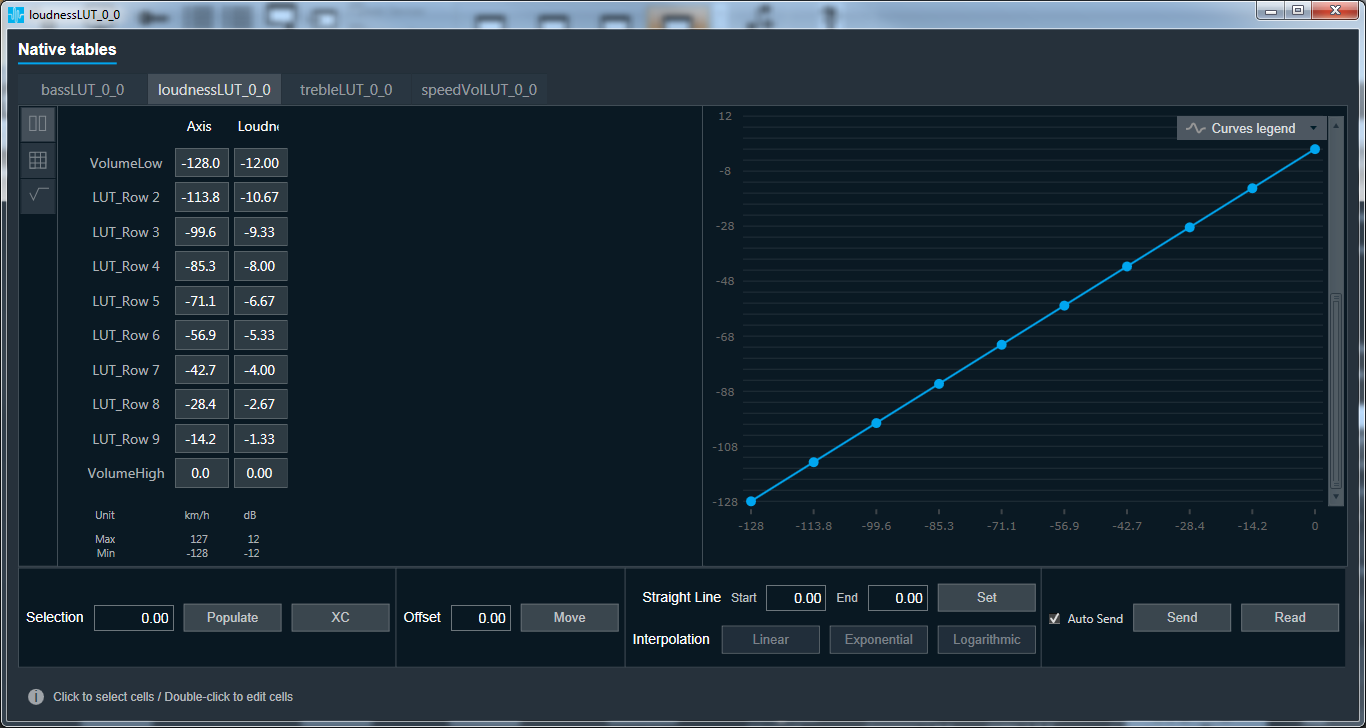Viewport: 1366px width, 728px height.
Task: Click the VolumeLow row label
Action: [x=126, y=163]
